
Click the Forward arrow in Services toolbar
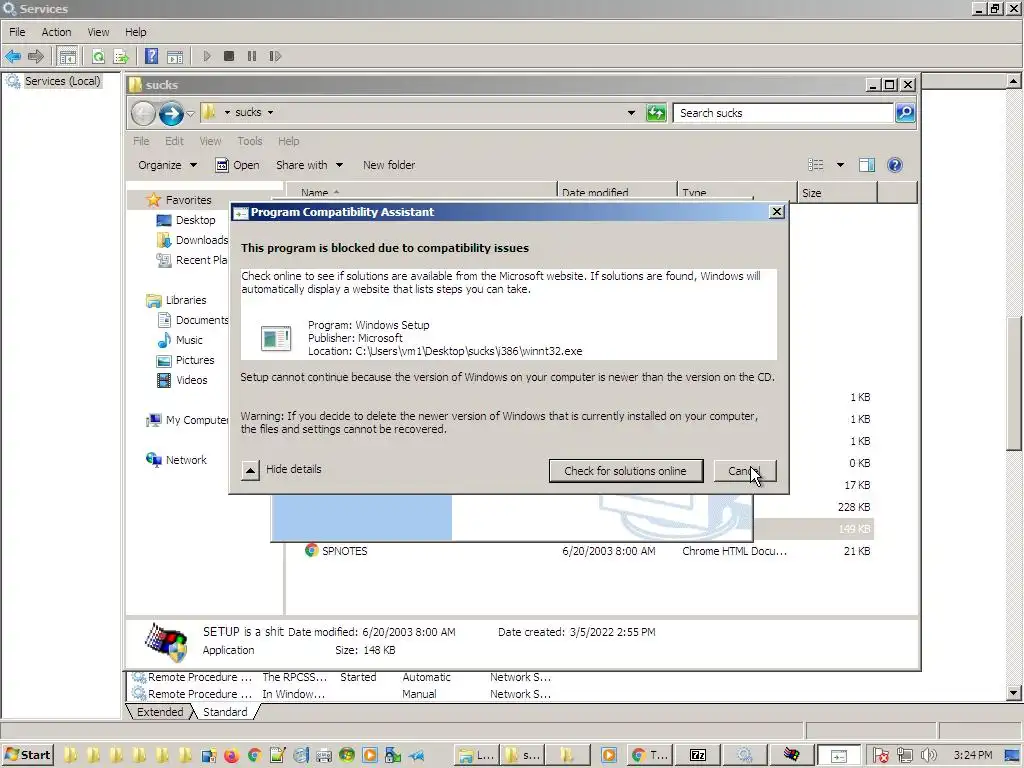36,56
